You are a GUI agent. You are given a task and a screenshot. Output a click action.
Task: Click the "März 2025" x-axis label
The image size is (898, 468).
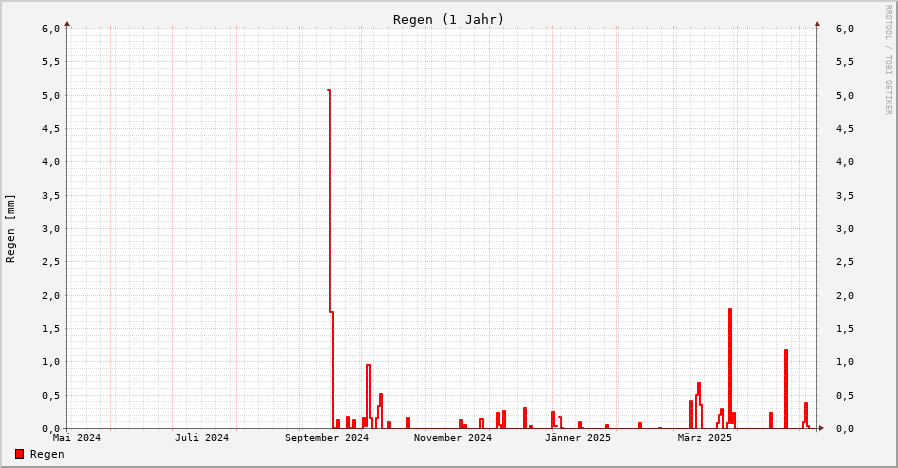[x=704, y=438]
